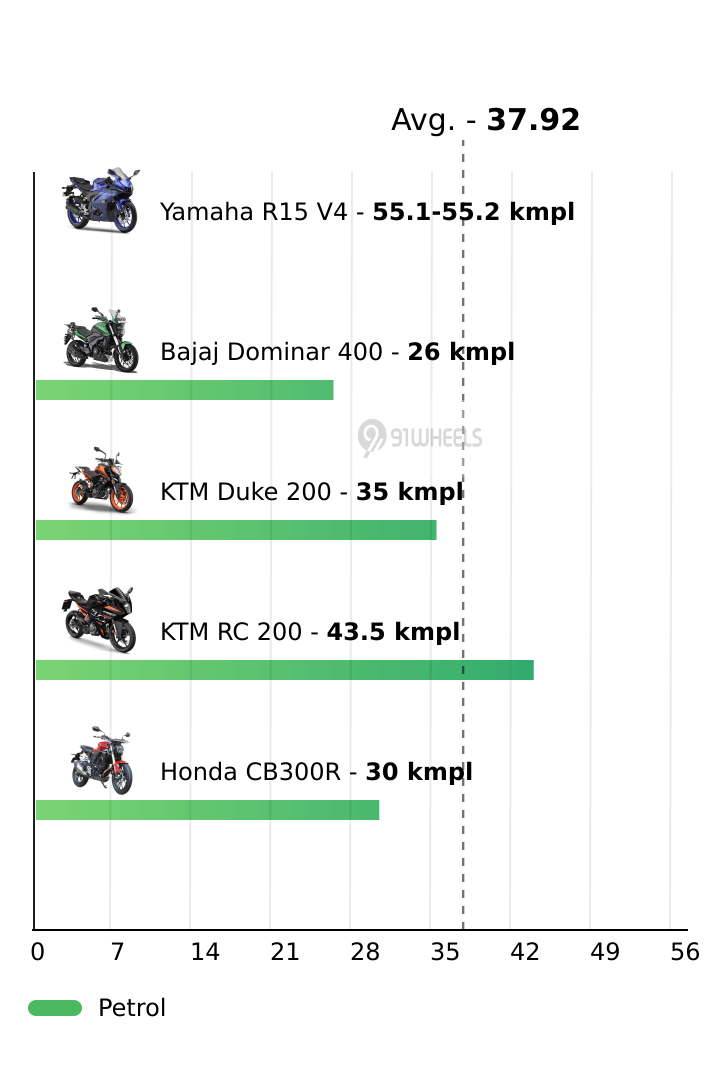Click the 0 tick on the x-axis

[38, 953]
